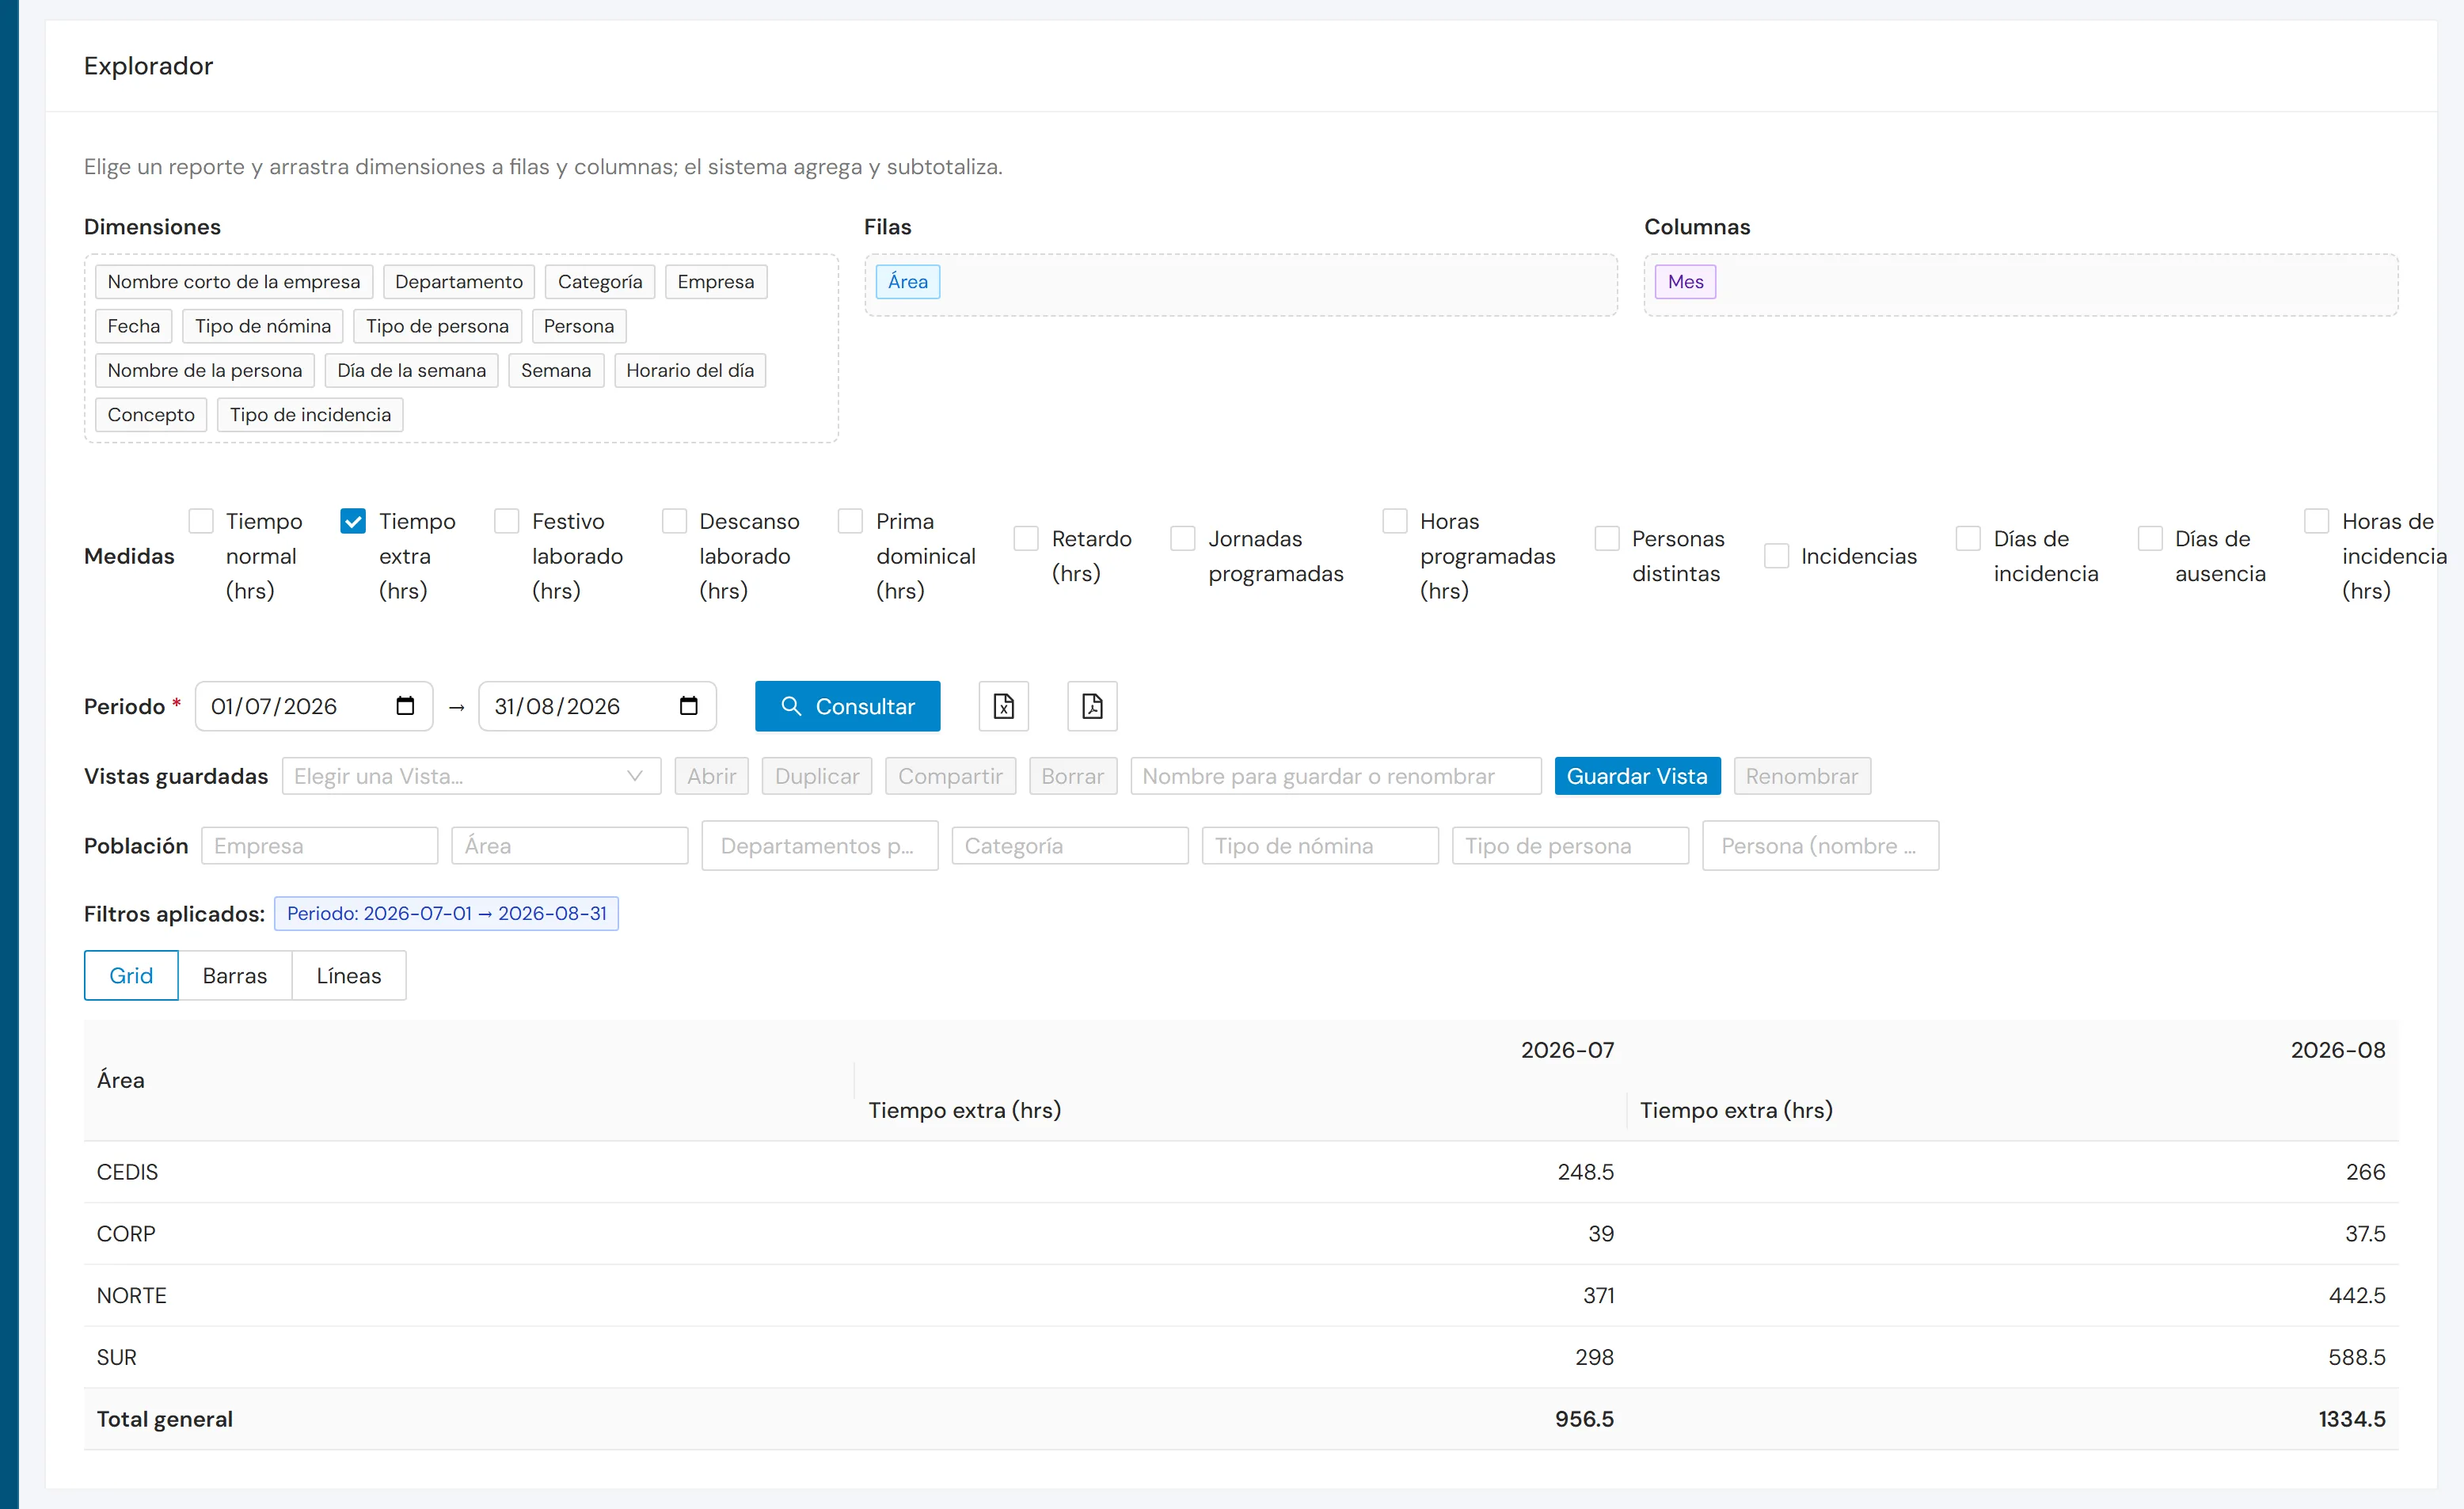Open Tipo de persona population filter
Viewport: 2464px width, 1509px height.
pos(1571,846)
